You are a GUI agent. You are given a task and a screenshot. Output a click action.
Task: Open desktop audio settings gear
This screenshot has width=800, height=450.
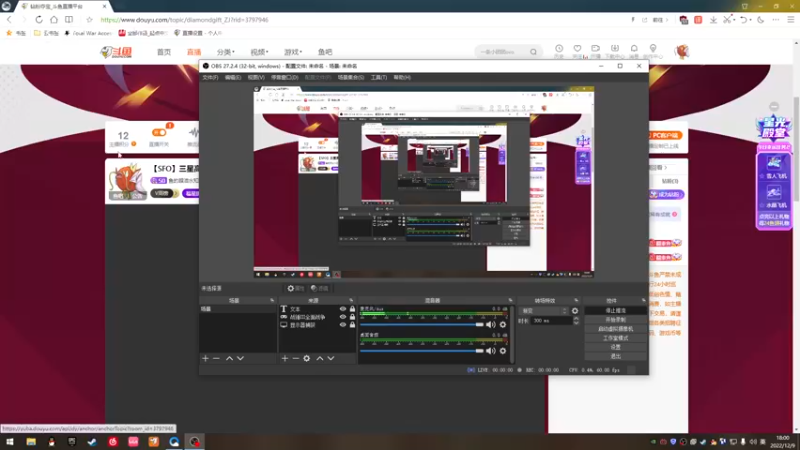coord(503,351)
